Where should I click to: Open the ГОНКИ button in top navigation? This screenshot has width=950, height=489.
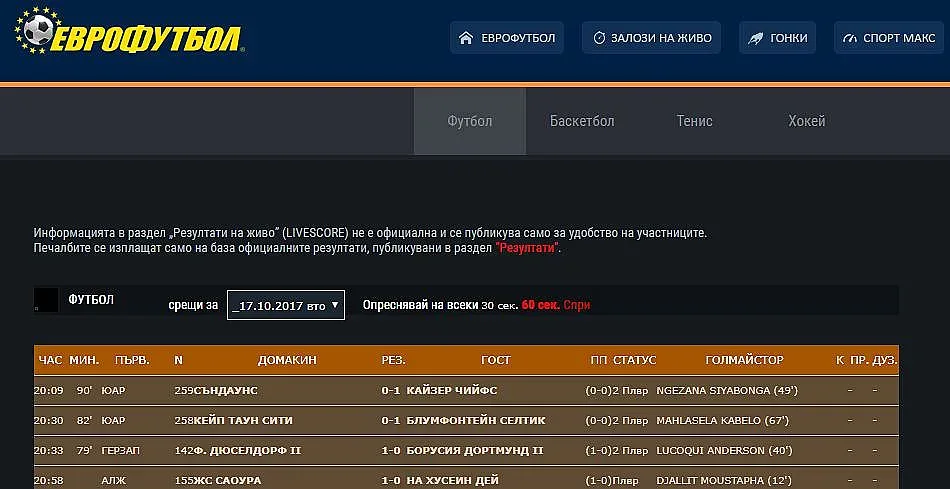(778, 38)
